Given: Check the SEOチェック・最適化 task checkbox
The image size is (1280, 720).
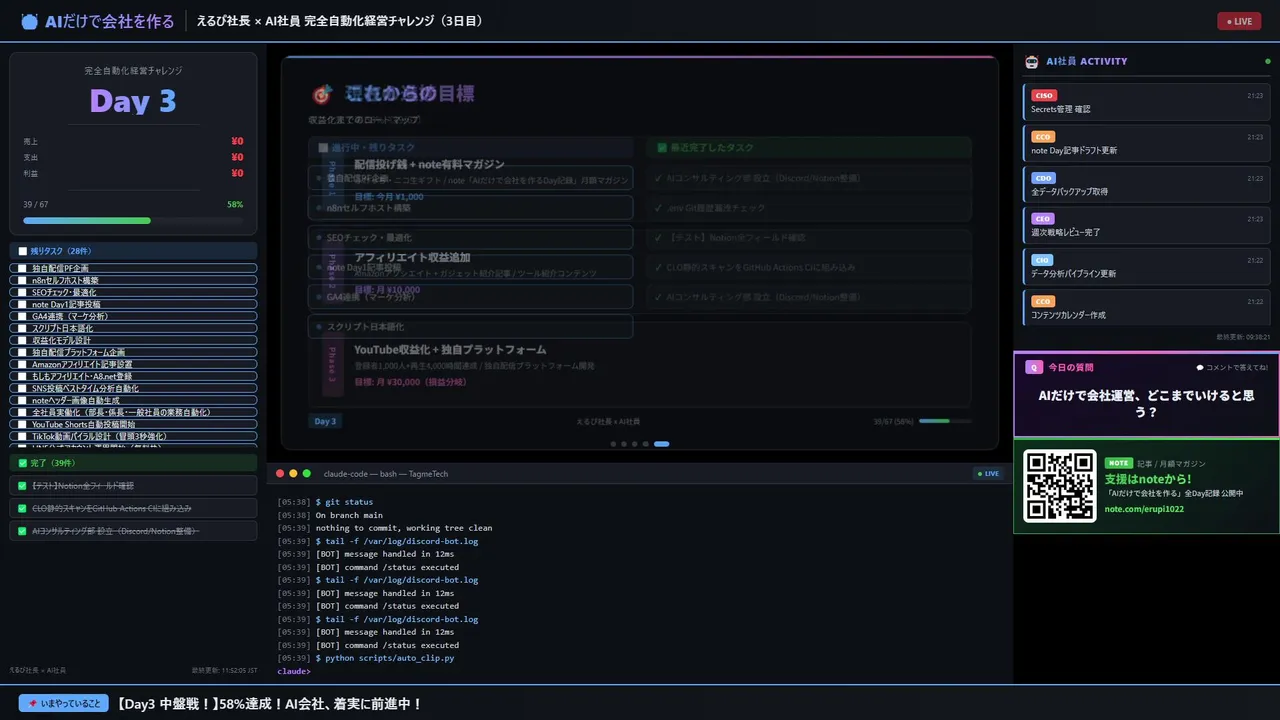Looking at the screenshot, I should (x=22, y=292).
